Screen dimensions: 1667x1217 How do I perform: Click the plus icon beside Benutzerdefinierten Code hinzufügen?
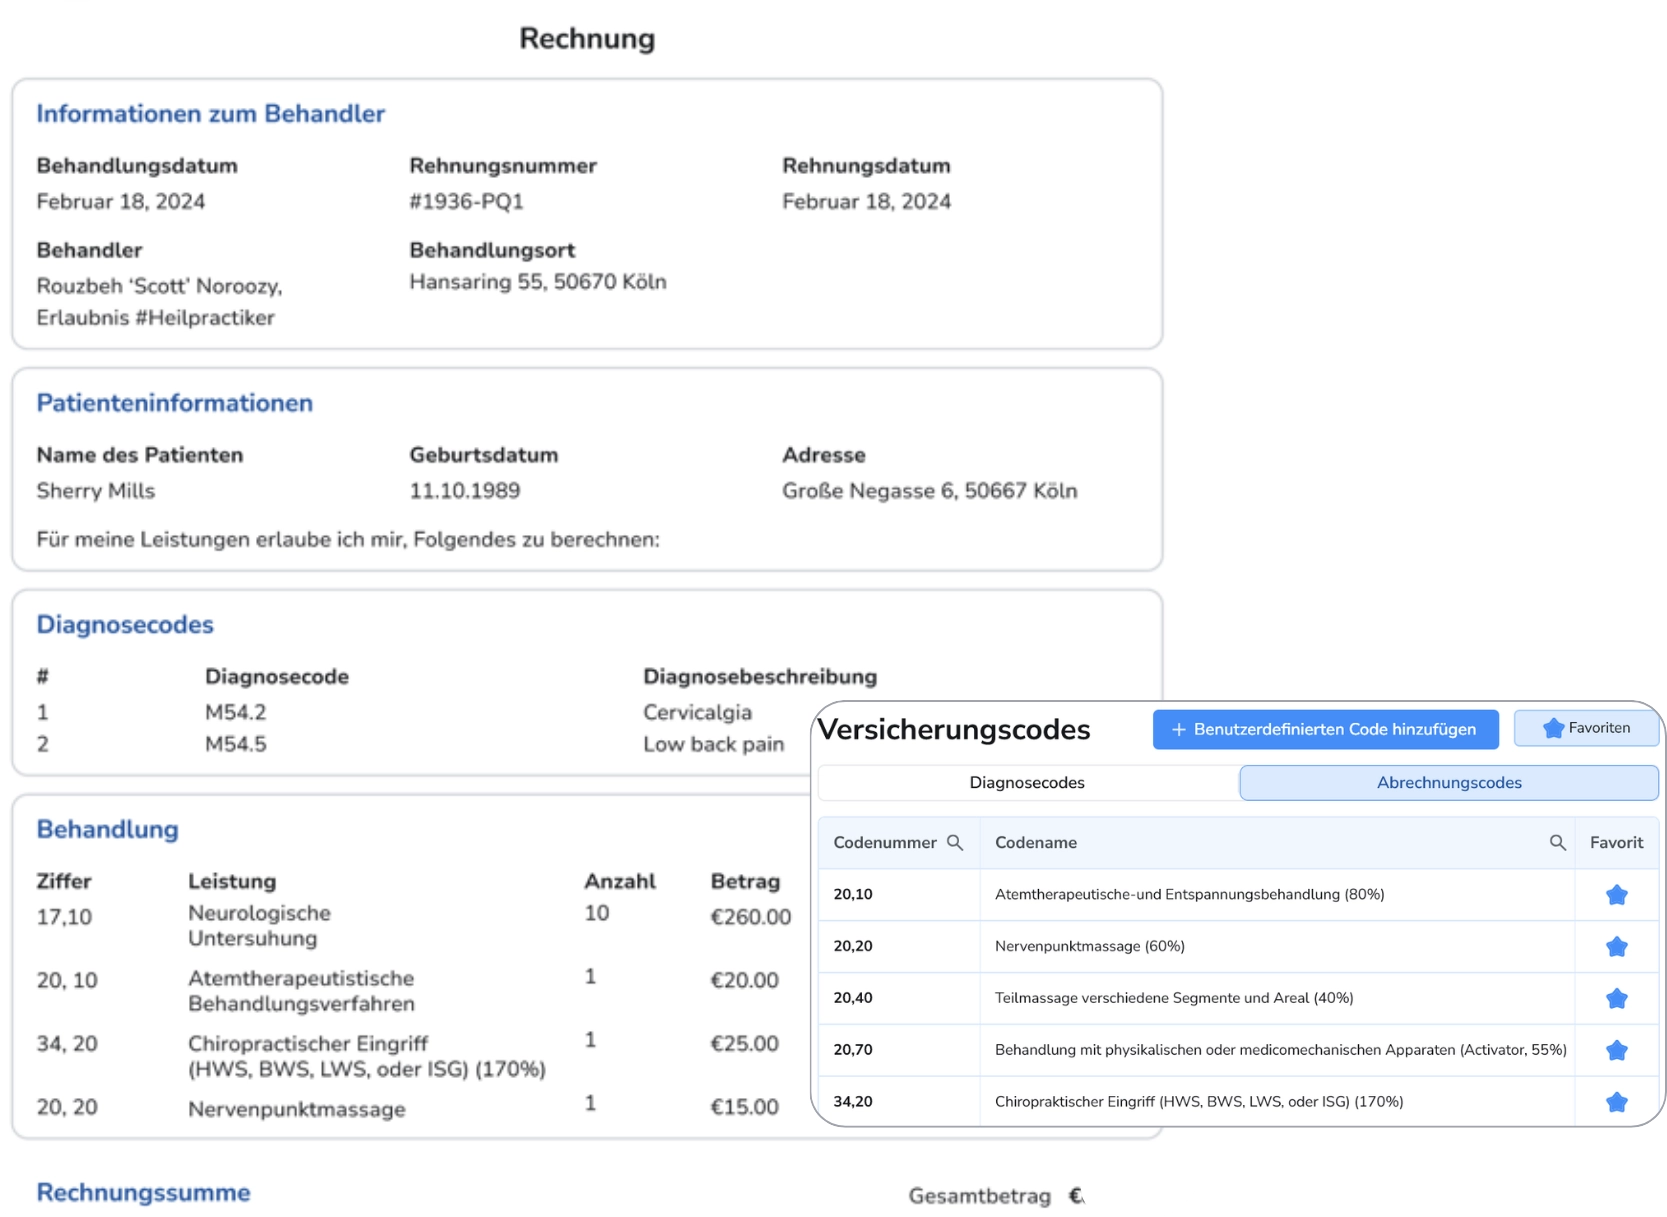click(x=1180, y=729)
